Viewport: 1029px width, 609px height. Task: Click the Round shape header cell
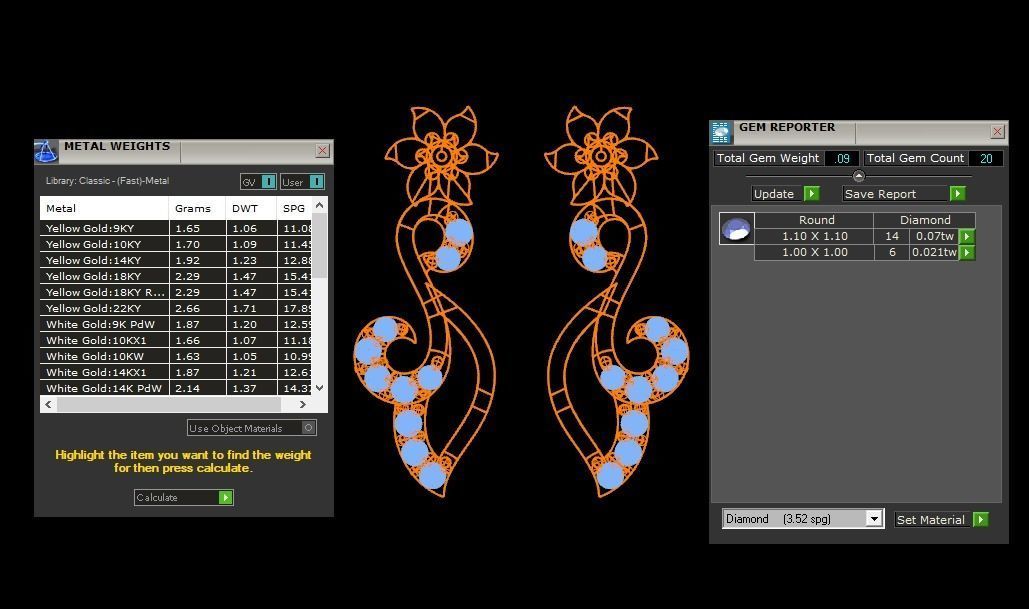(814, 220)
